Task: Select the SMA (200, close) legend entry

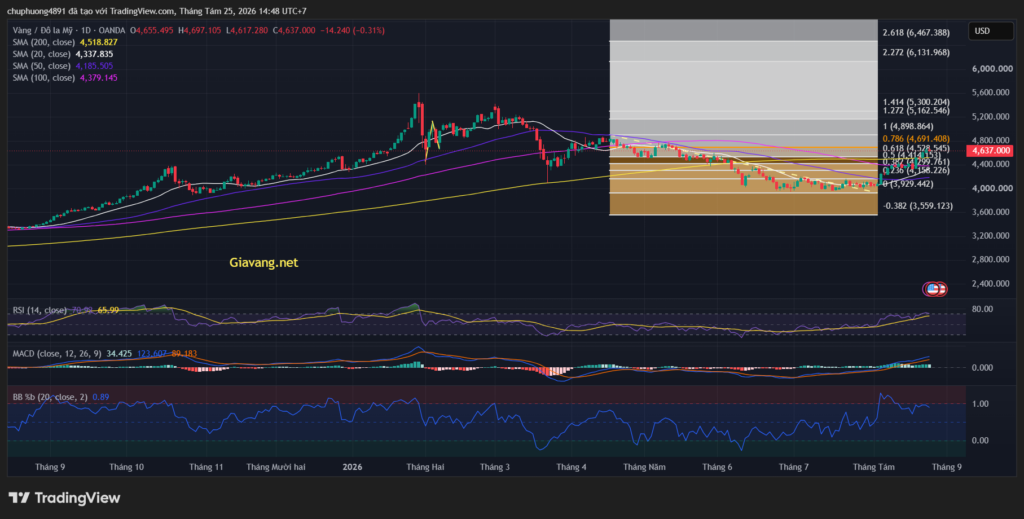Action: pos(44,42)
